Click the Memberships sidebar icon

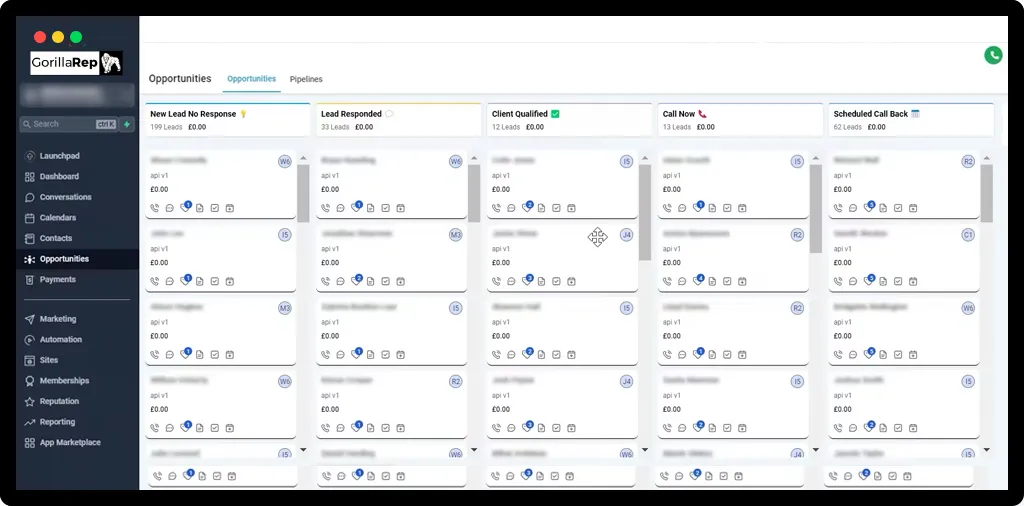pyautogui.click(x=29, y=381)
